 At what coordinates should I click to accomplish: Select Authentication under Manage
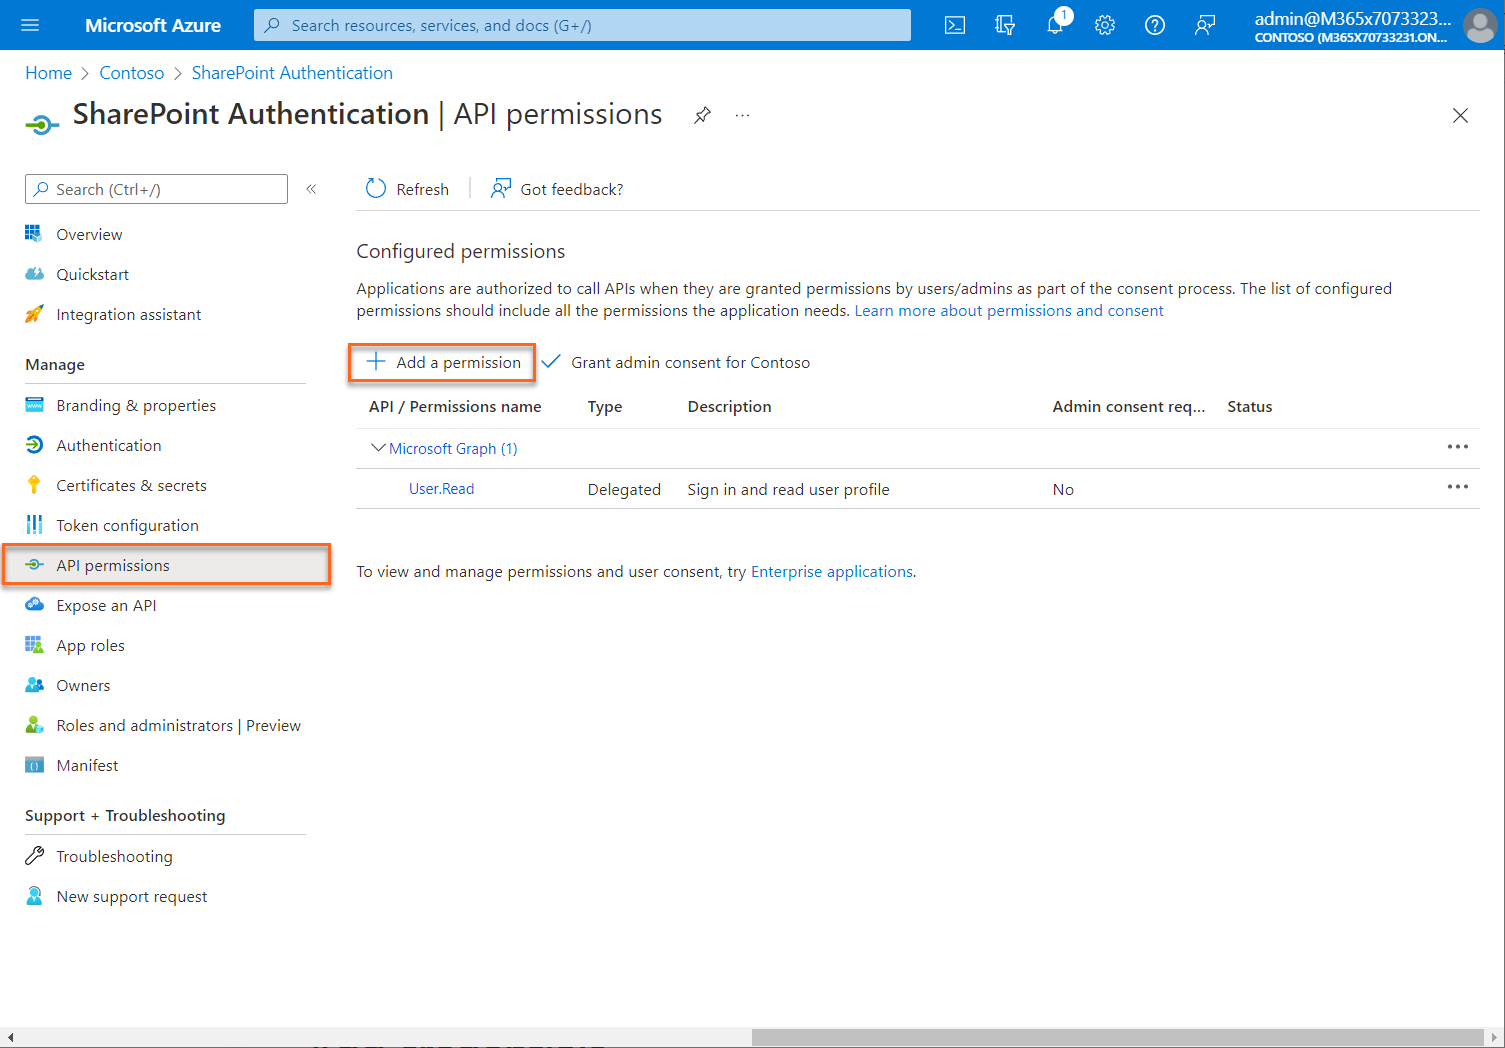point(108,445)
